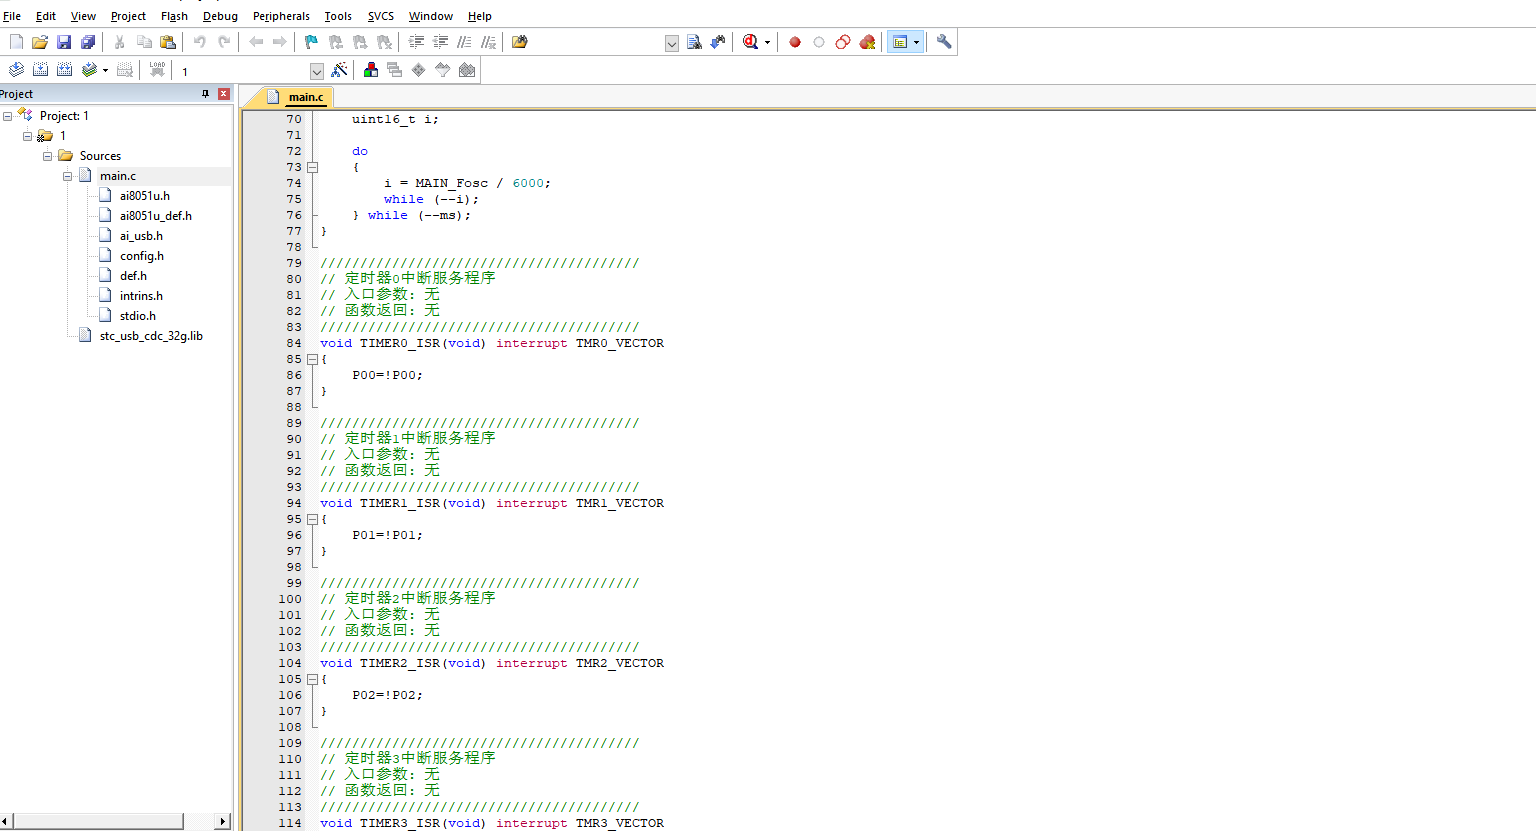Click the Project panel horizontal scrollbar thumb
The height and width of the screenshot is (831, 1536).
98,821
